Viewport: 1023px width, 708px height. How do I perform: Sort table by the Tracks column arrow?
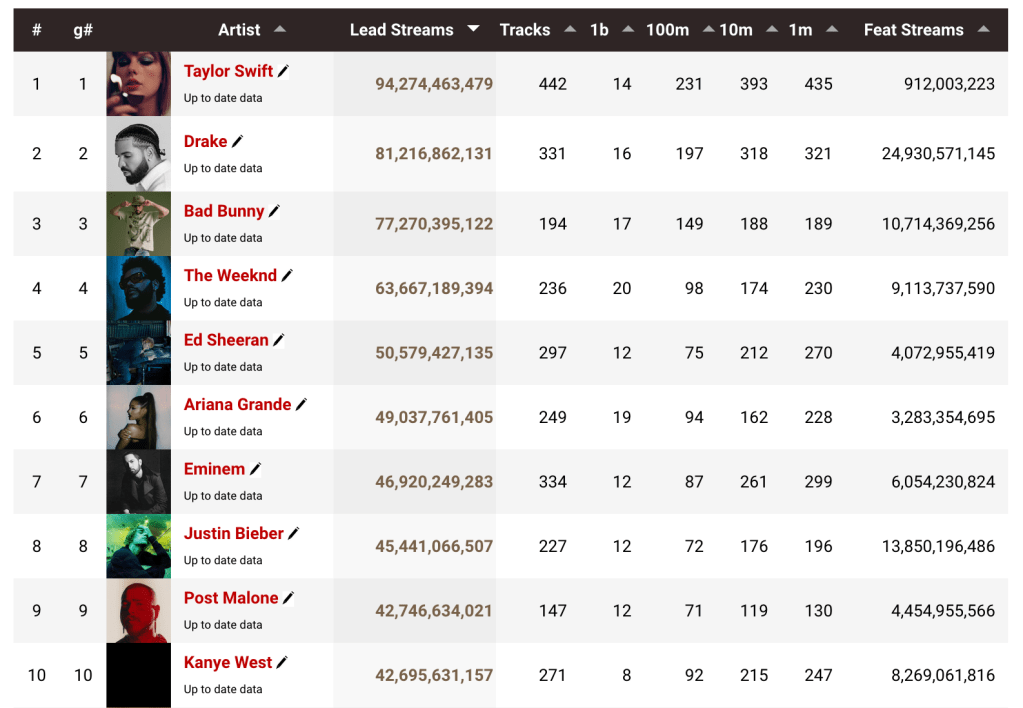(x=570, y=30)
